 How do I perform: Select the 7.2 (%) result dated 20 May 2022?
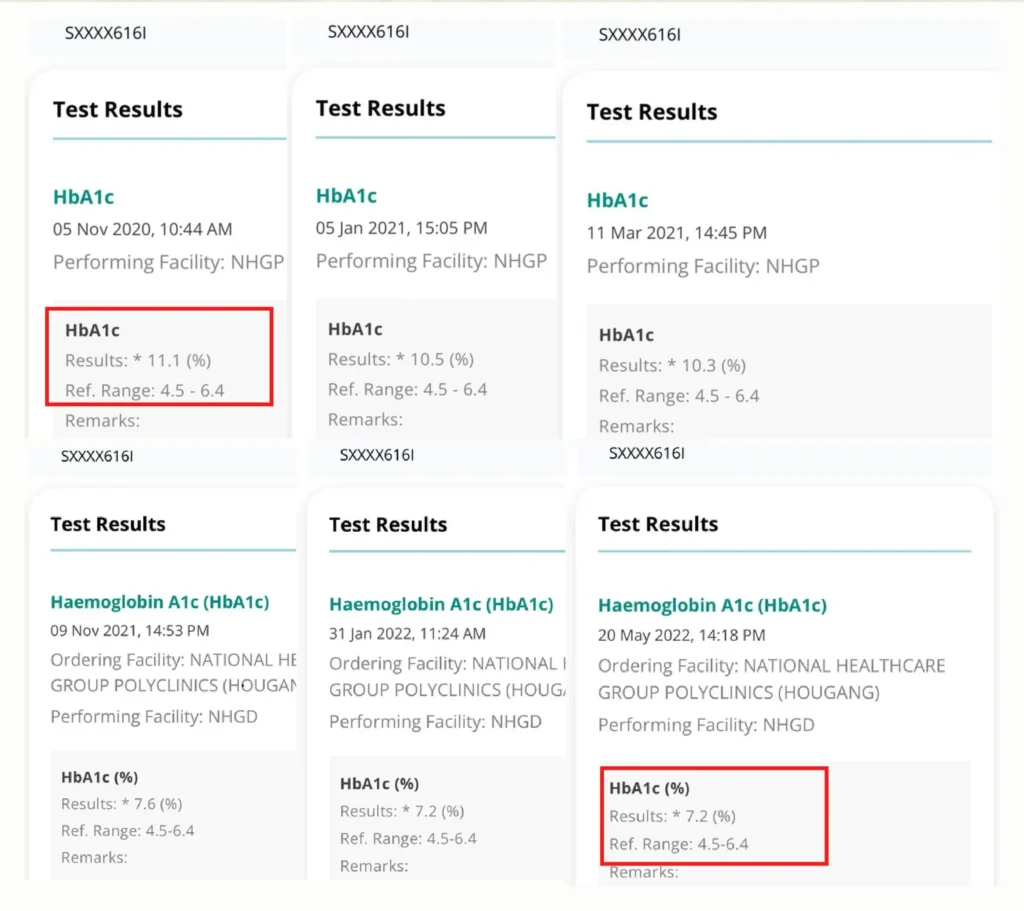click(672, 816)
